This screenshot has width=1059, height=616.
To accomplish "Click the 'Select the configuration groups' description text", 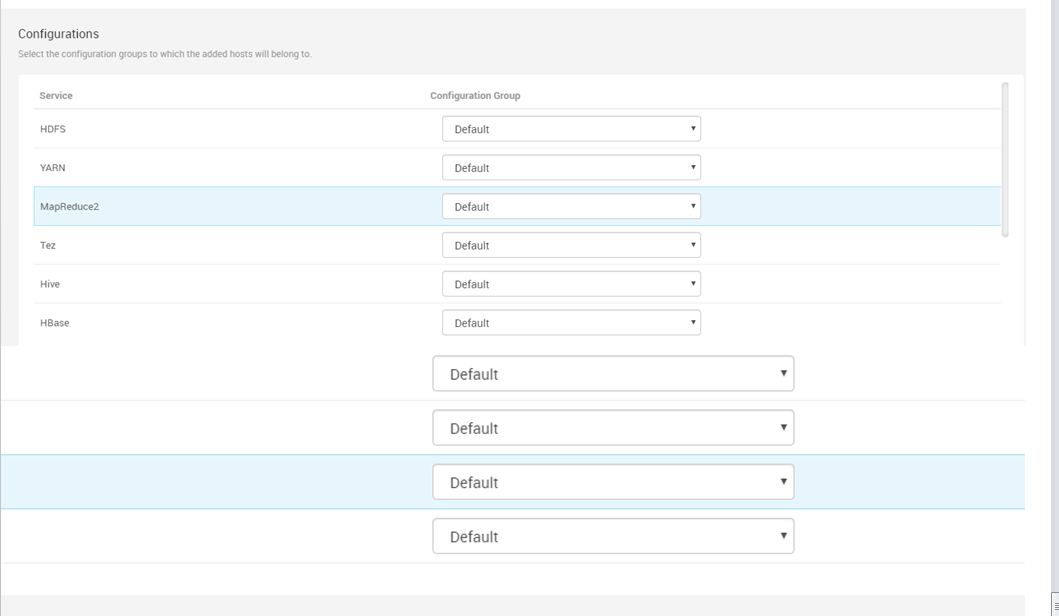I will [165, 54].
